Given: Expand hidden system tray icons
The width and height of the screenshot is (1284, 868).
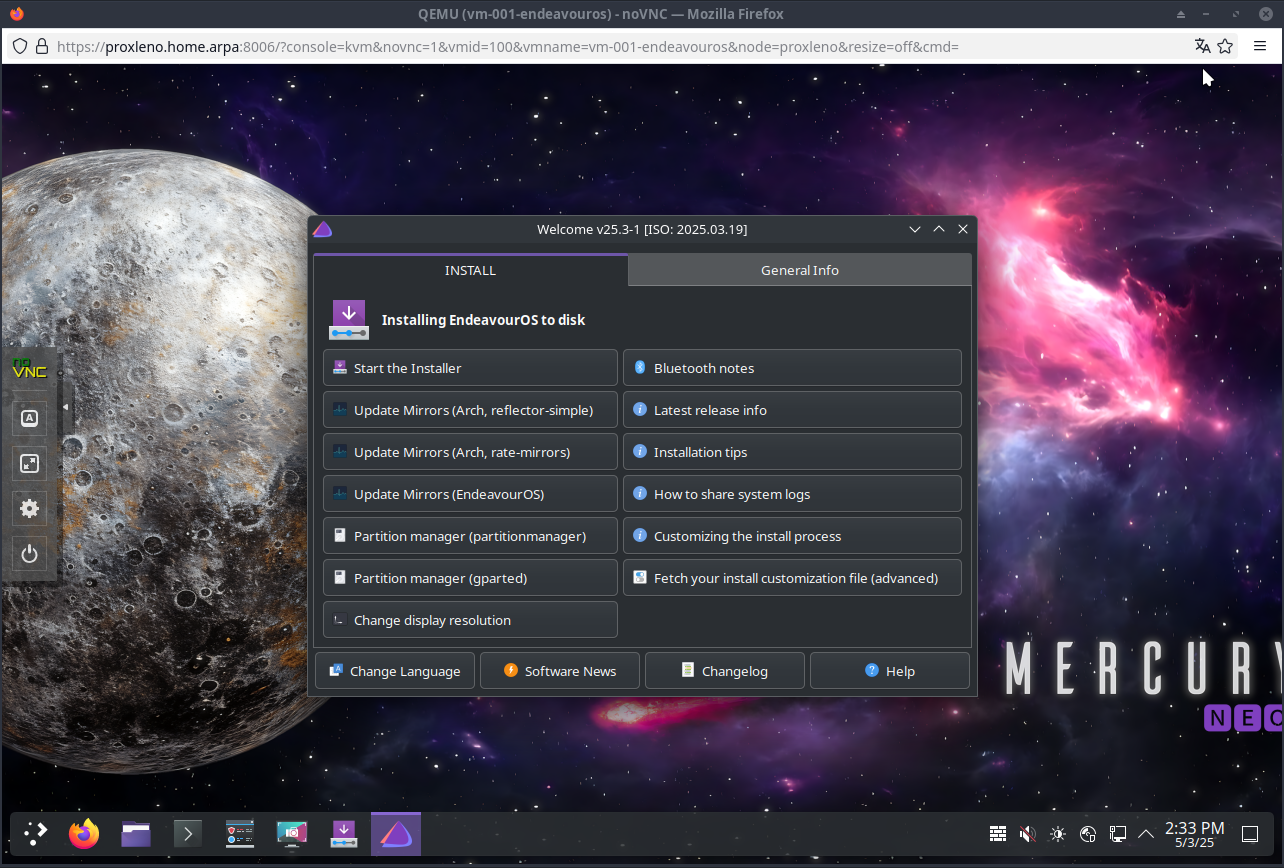Looking at the screenshot, I should point(1146,834).
